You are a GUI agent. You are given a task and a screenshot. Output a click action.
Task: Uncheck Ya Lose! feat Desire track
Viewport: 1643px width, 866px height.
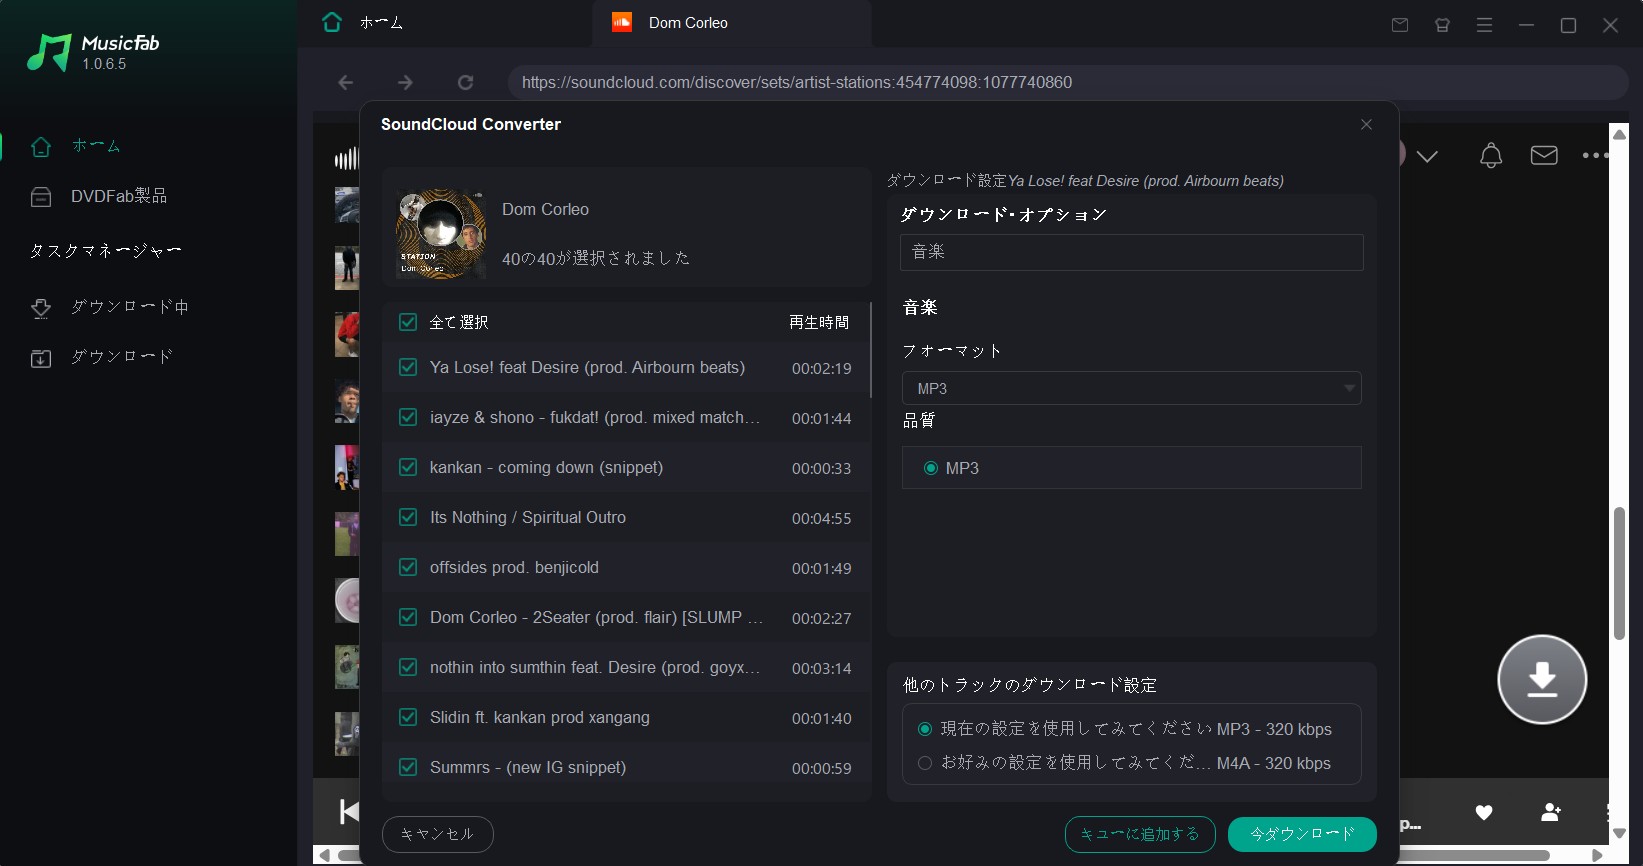pyautogui.click(x=408, y=367)
